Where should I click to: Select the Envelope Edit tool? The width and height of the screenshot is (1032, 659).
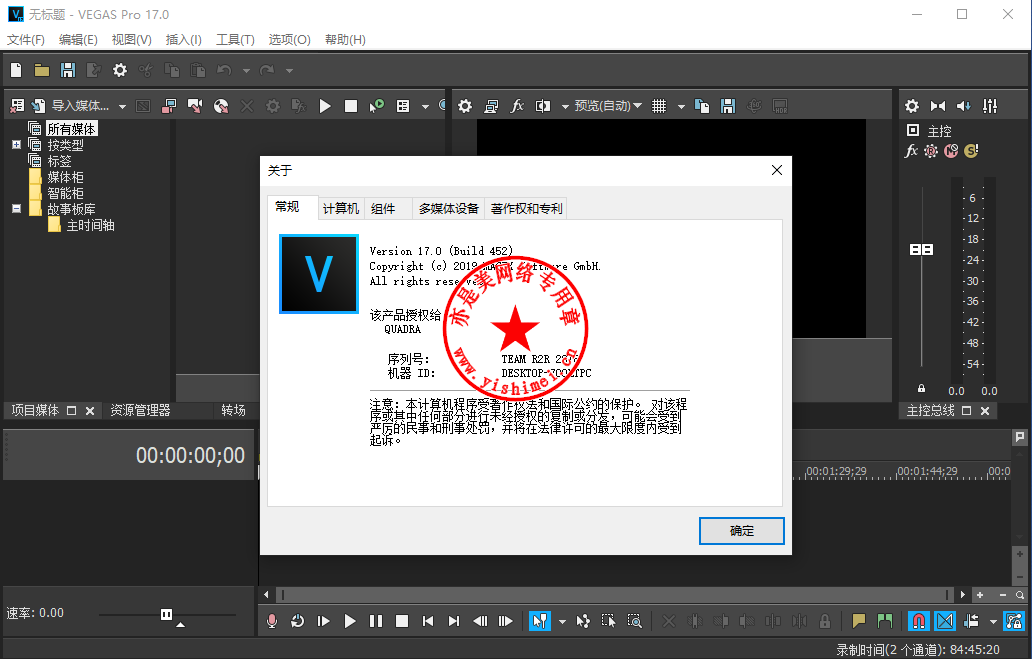tap(583, 621)
